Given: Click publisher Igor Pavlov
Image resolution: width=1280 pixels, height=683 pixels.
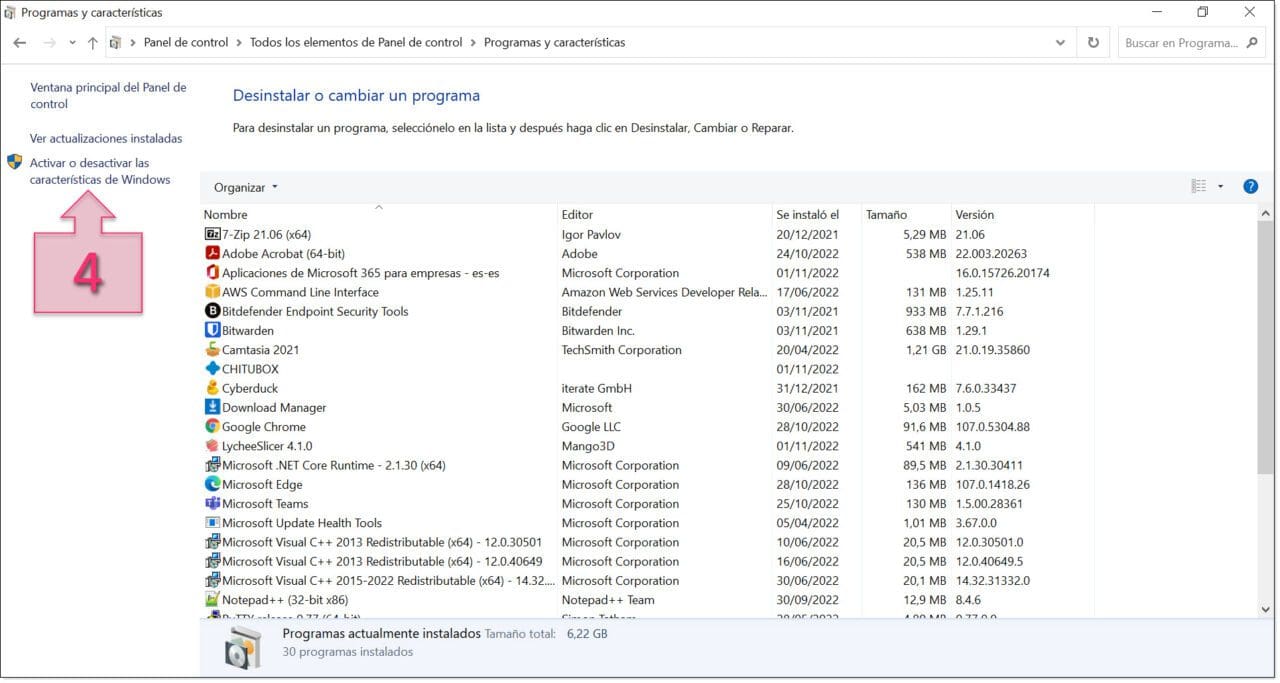Looking at the screenshot, I should (592, 234).
